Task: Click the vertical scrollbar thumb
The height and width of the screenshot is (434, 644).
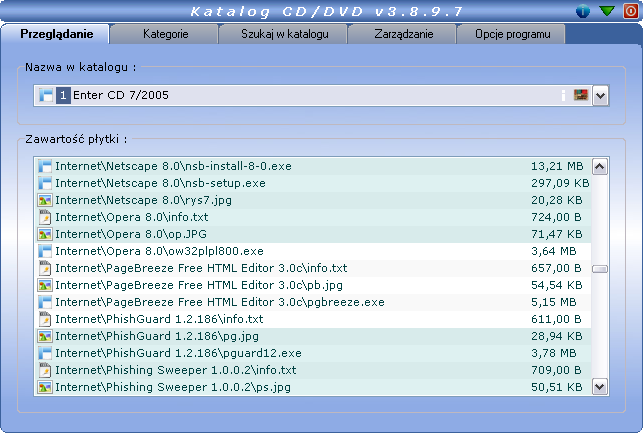Action: click(600, 269)
